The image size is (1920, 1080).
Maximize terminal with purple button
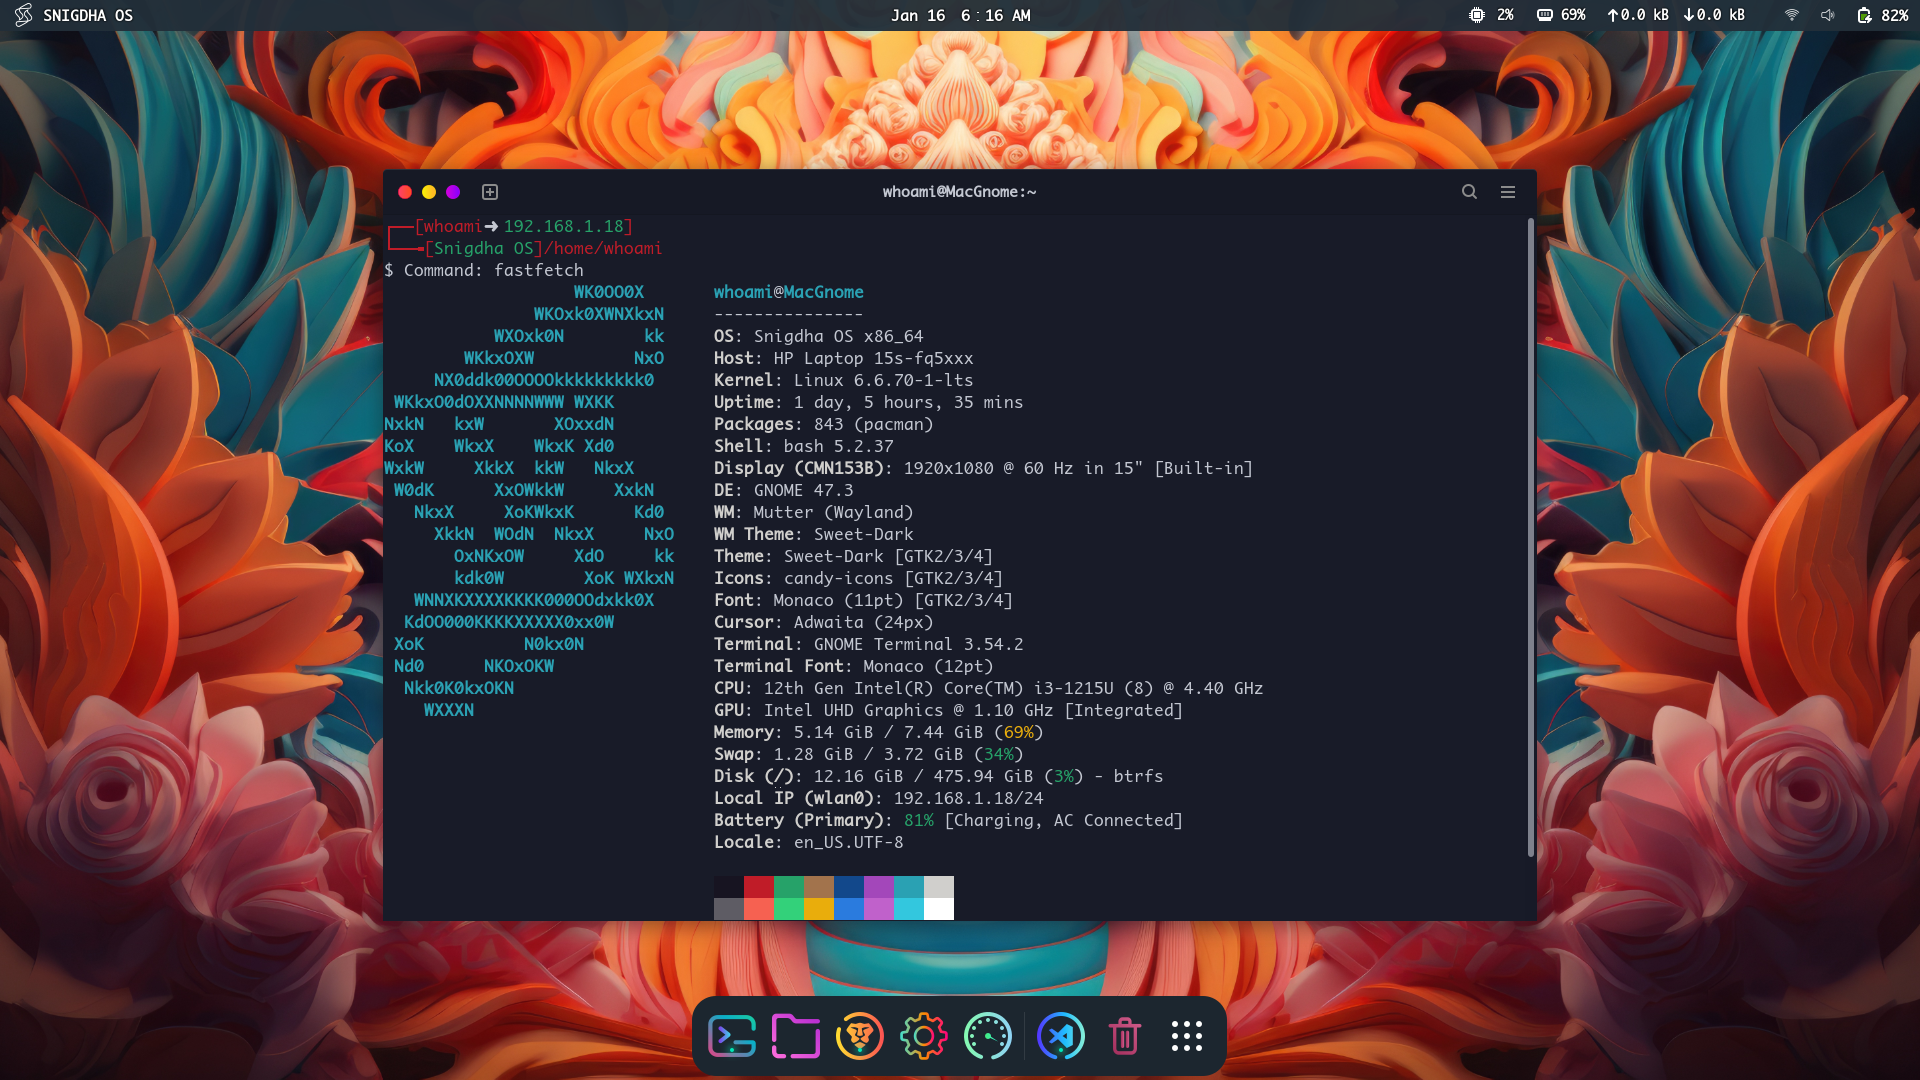pyautogui.click(x=453, y=192)
